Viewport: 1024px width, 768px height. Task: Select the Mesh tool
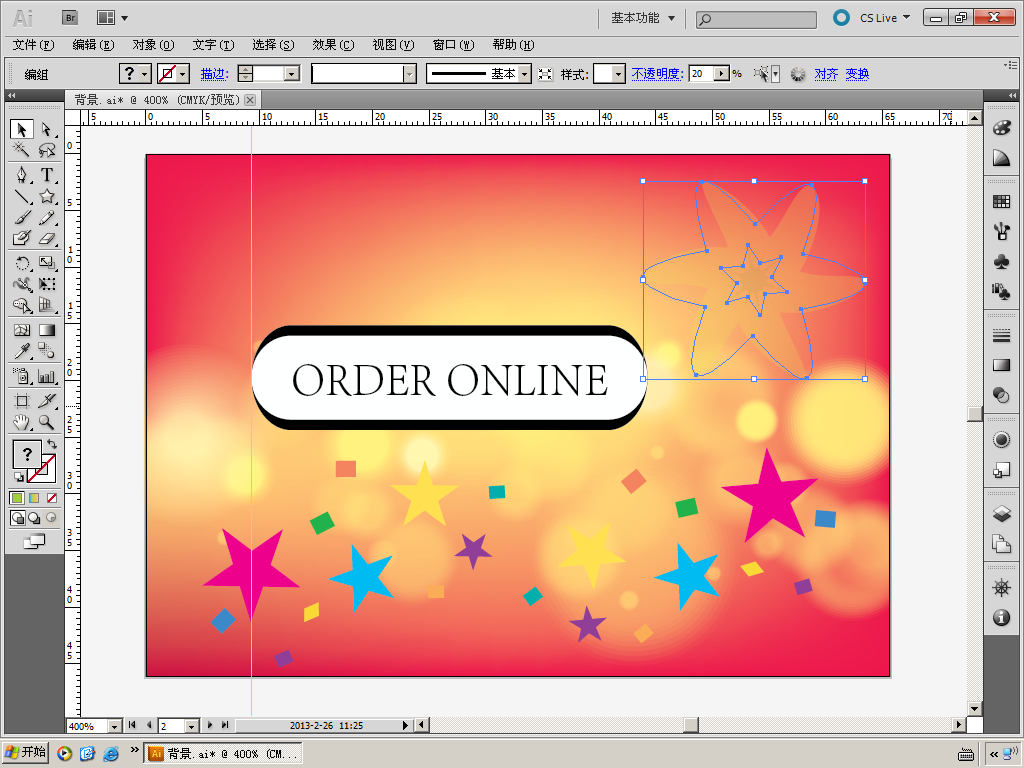(22, 330)
